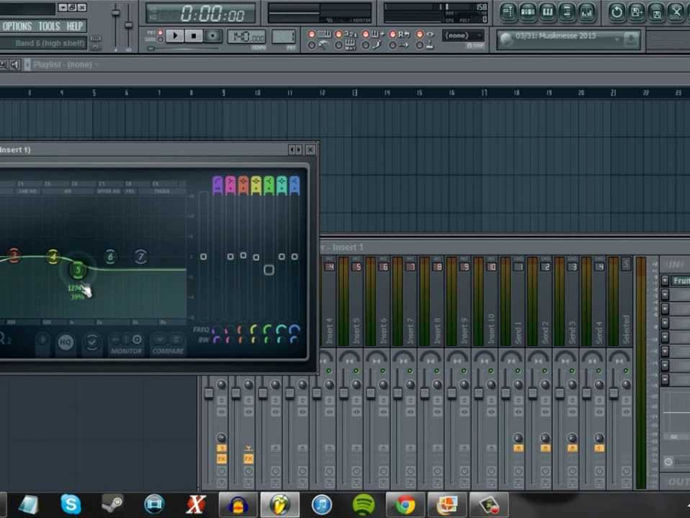Open the Step Sequencer toolbar icon
The height and width of the screenshot is (518, 690).
(528, 12)
